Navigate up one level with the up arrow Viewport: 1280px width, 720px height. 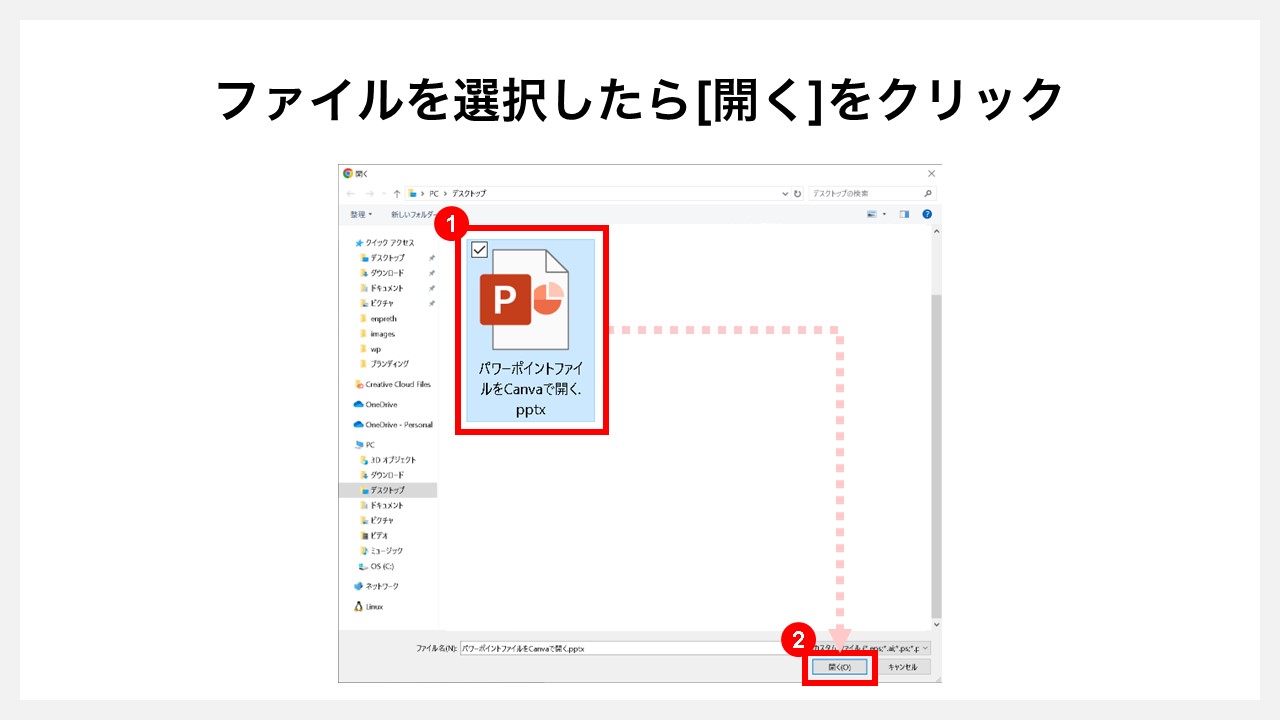[x=396, y=193]
